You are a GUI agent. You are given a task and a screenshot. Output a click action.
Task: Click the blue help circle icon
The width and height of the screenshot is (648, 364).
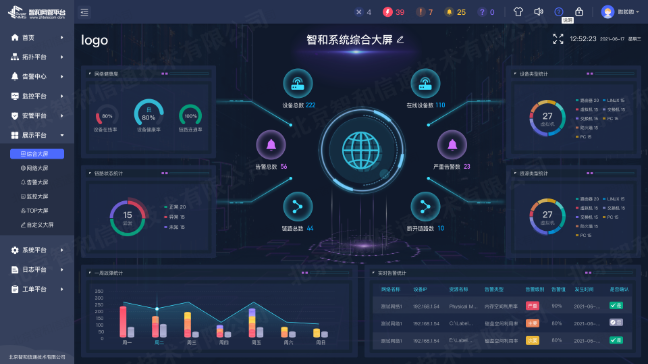tap(559, 12)
